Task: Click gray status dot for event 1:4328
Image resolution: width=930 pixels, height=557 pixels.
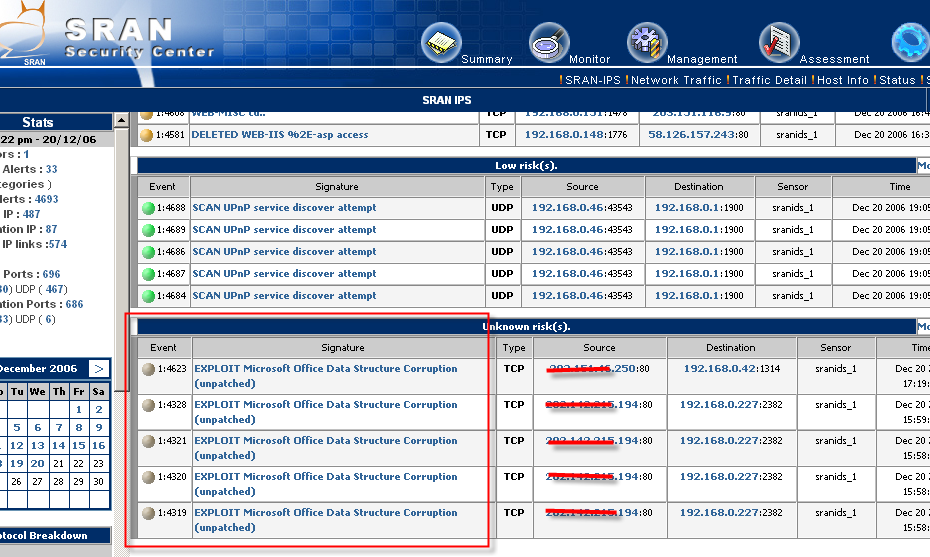Action: [148, 405]
